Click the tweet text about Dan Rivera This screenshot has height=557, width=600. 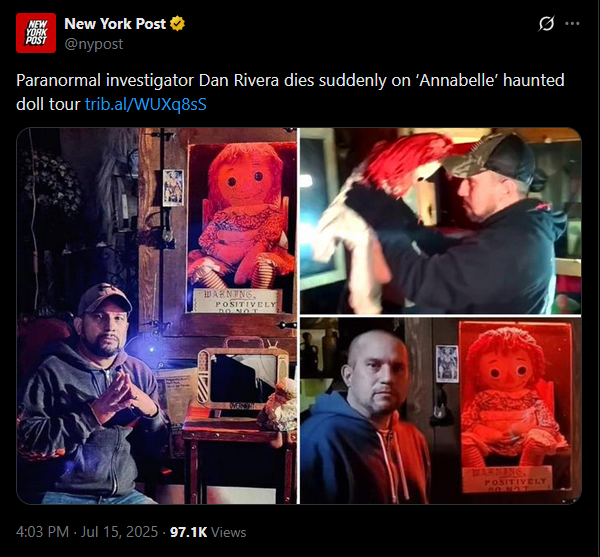pos(290,92)
